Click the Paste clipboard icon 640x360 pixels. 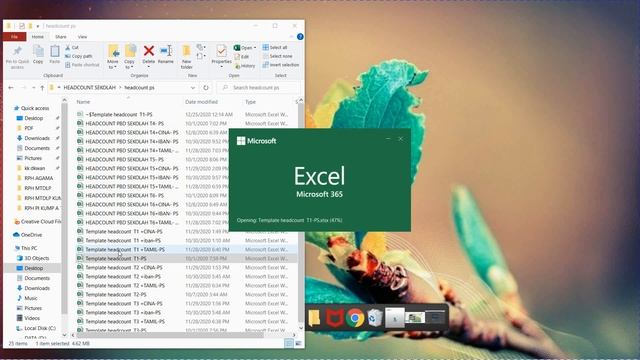click(55, 52)
